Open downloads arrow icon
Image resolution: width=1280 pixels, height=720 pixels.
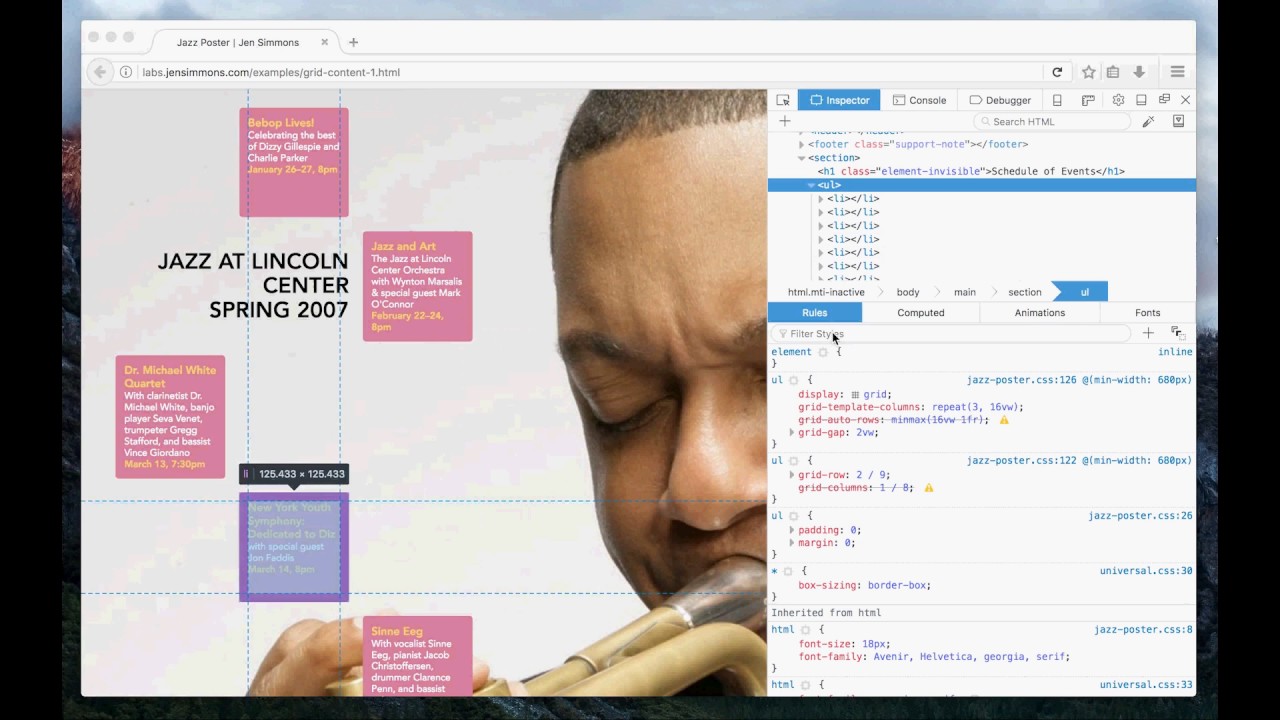click(x=1139, y=72)
